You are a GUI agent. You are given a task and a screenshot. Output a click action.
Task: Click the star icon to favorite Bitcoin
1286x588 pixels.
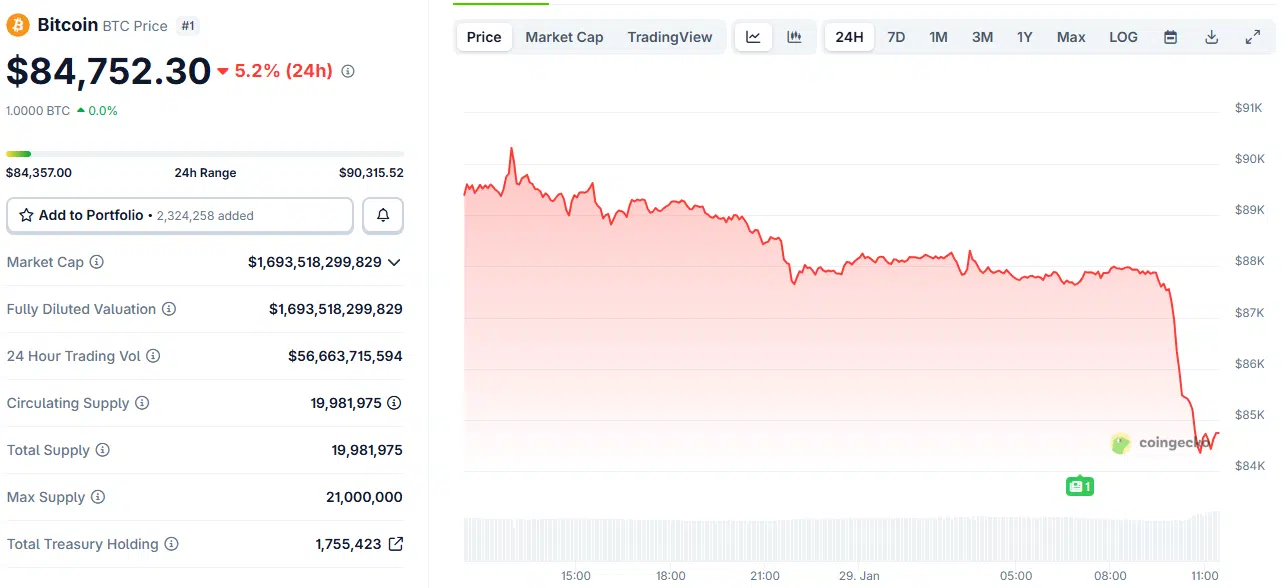(27, 215)
